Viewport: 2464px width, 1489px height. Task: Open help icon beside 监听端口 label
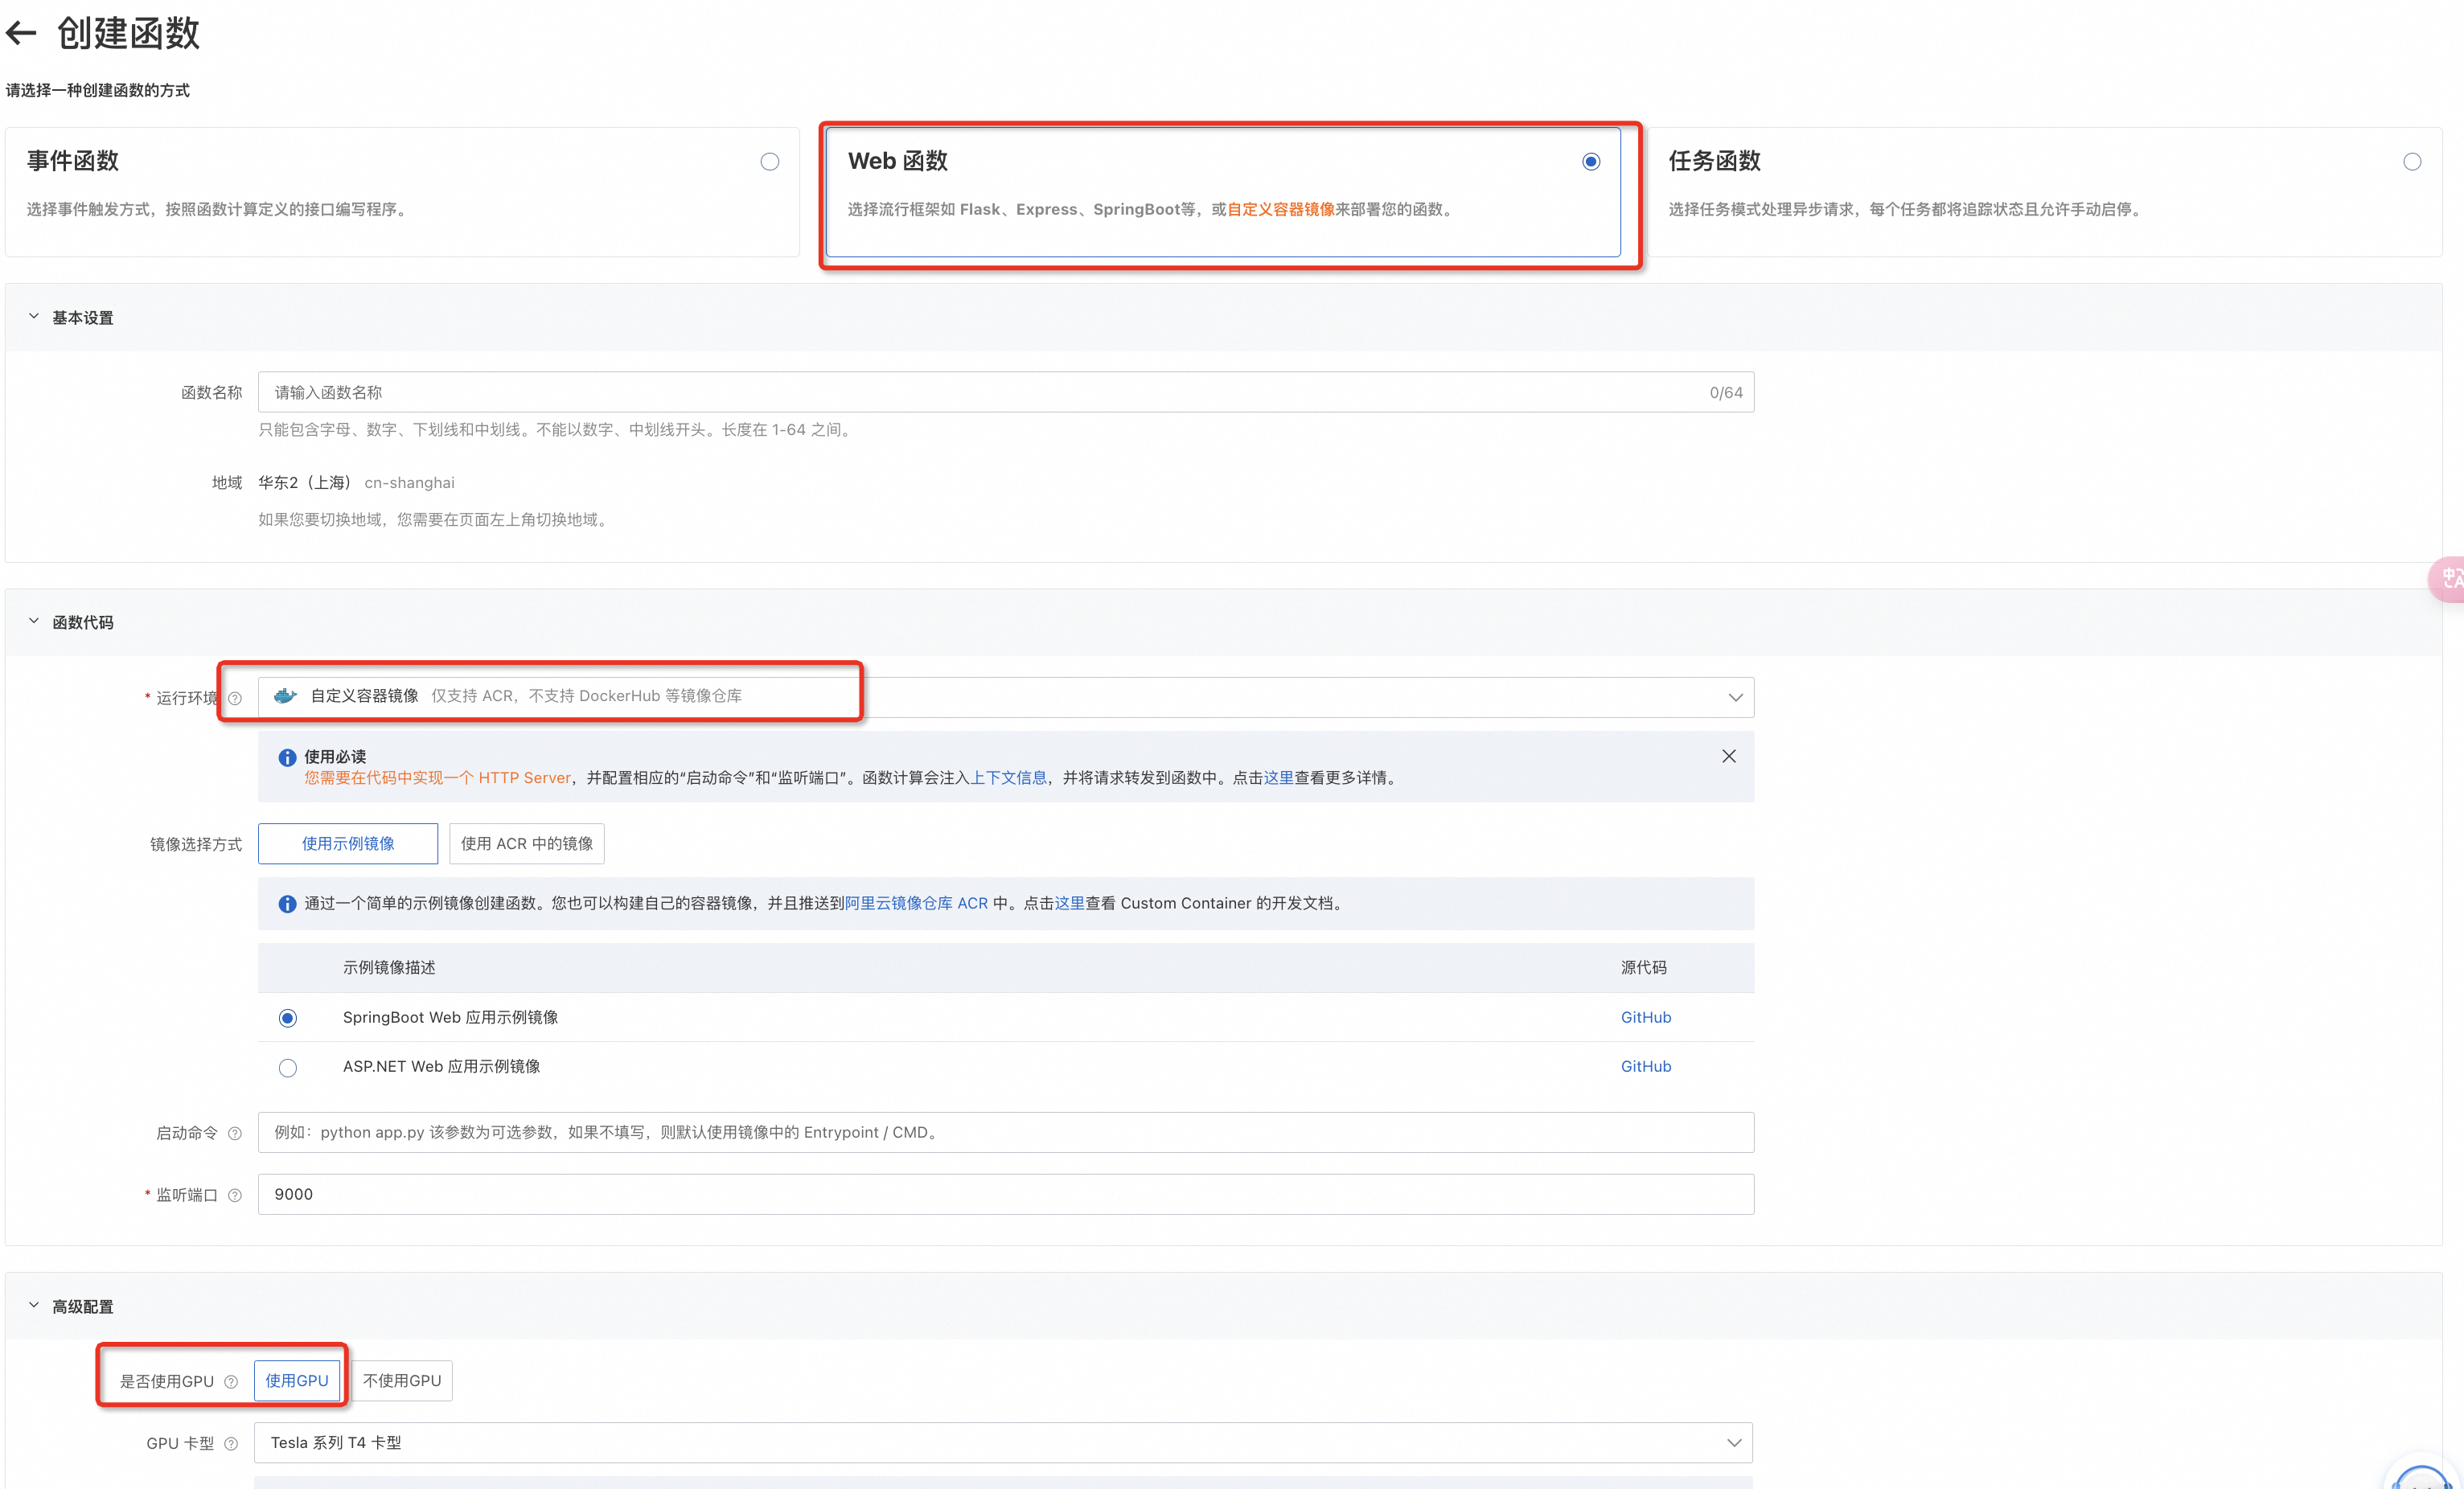tap(235, 1195)
